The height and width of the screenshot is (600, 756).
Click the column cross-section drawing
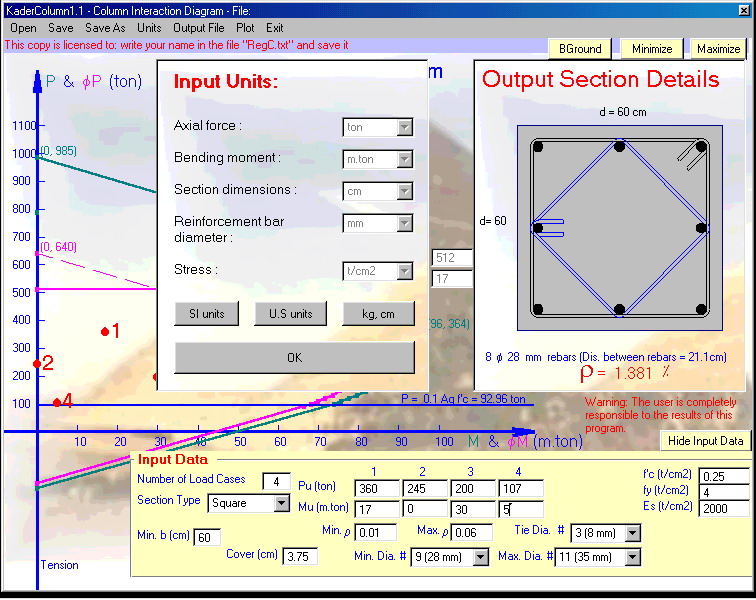click(619, 228)
